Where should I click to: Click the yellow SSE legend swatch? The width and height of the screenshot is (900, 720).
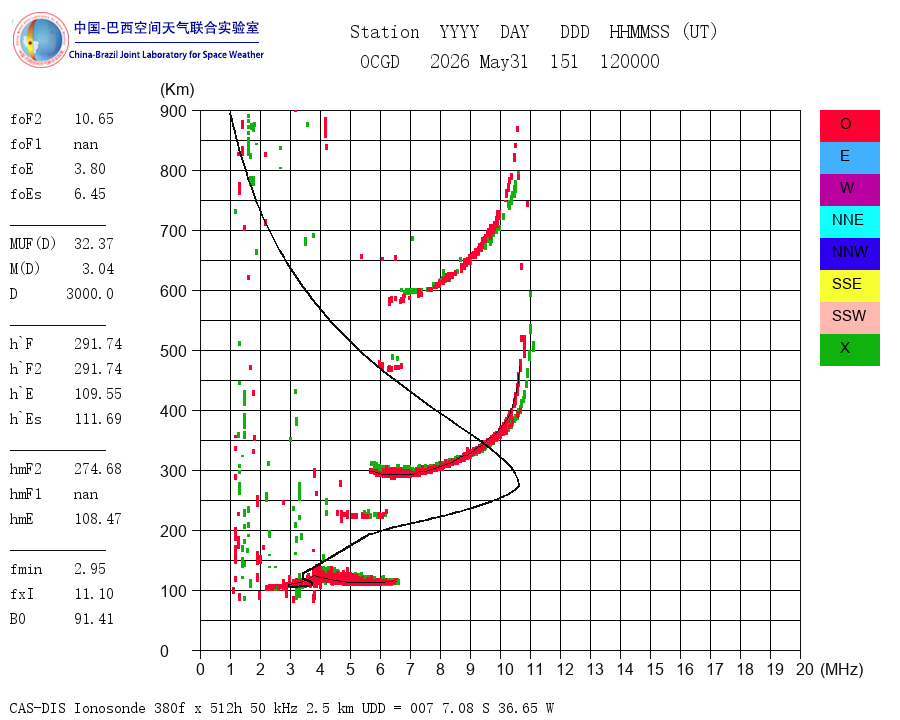pyautogui.click(x=849, y=286)
